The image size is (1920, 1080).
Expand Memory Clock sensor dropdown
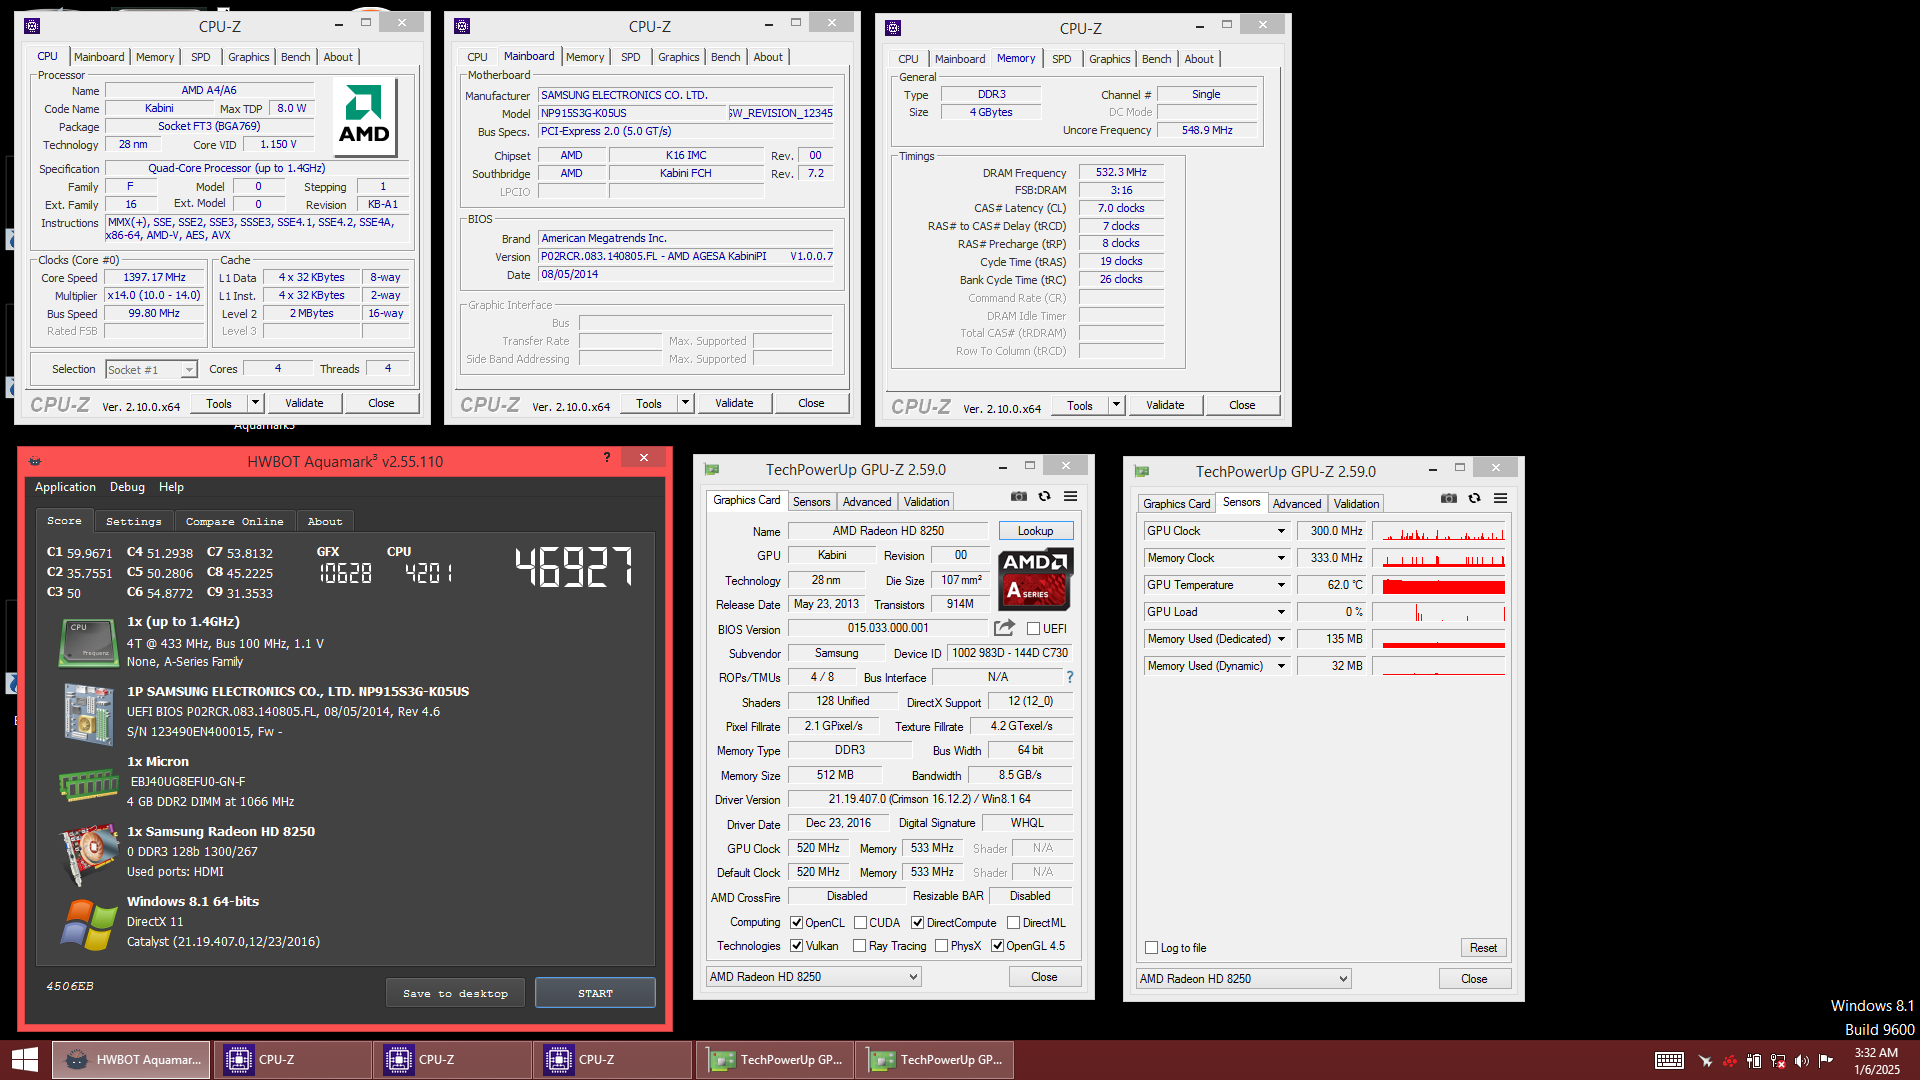pyautogui.click(x=1281, y=558)
